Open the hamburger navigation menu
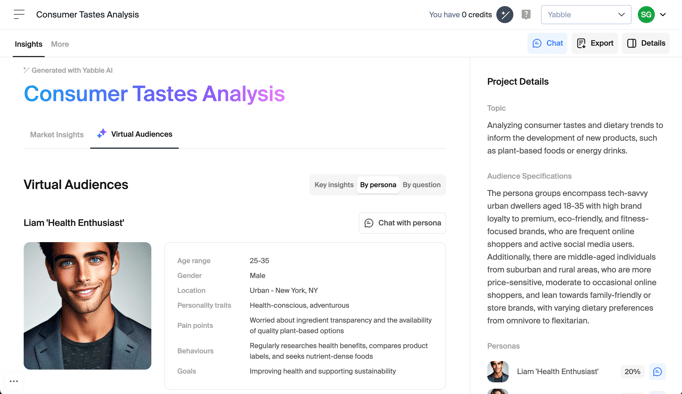This screenshot has height=394, width=682. (19, 14)
